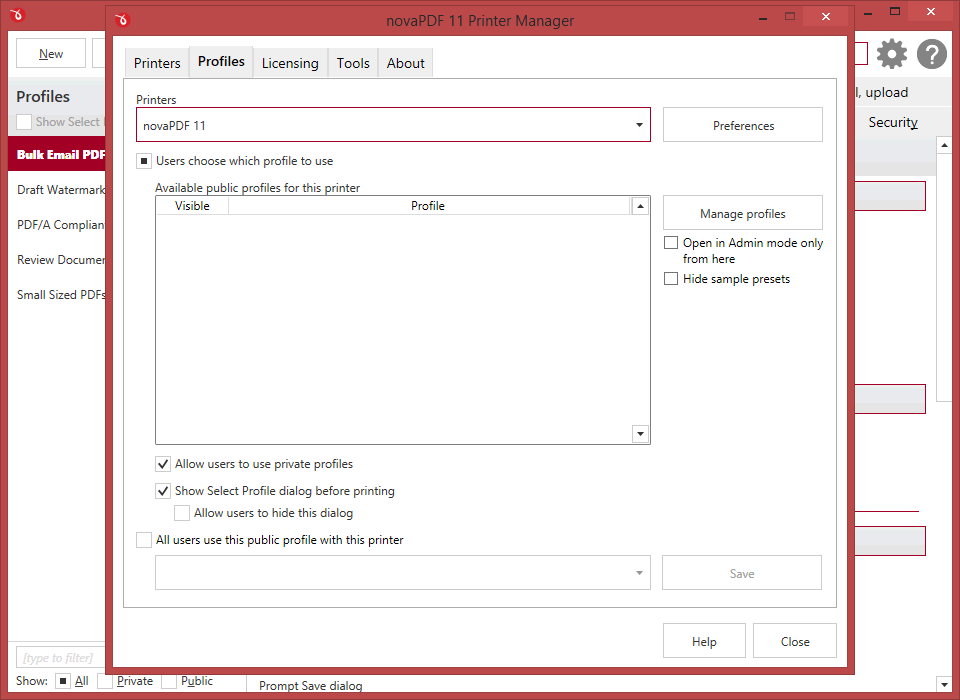
Task: Click the Manage profiles button
Action: [x=742, y=213]
